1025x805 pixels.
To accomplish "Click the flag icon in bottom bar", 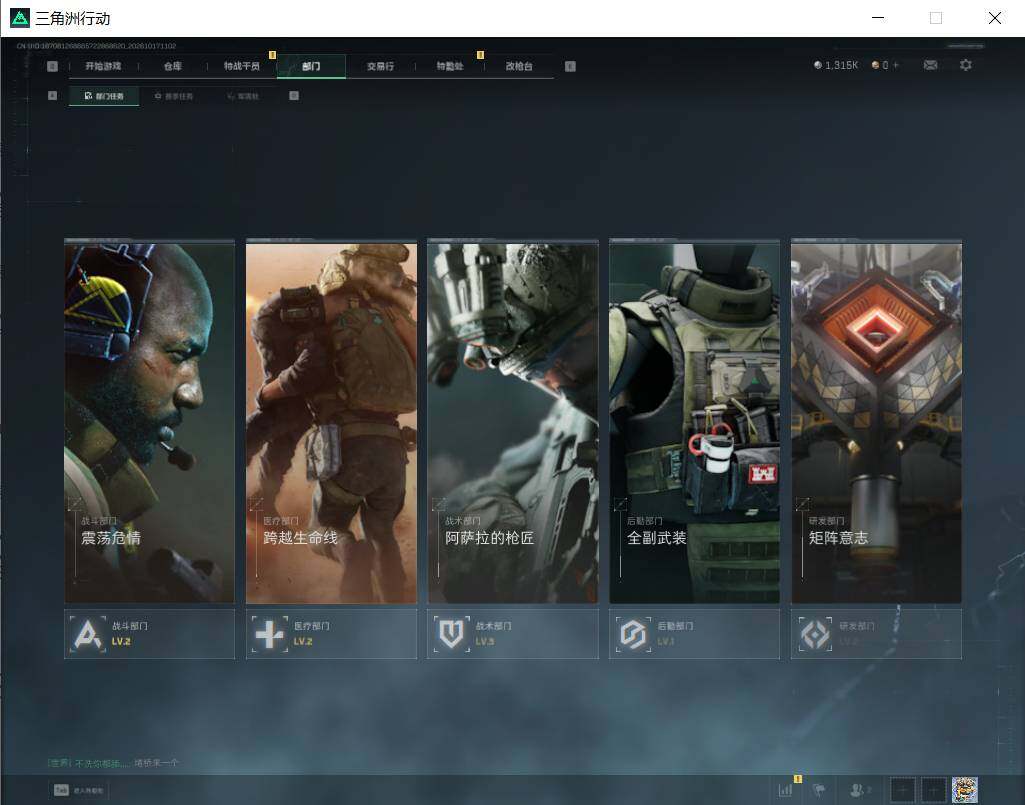I will pyautogui.click(x=820, y=790).
